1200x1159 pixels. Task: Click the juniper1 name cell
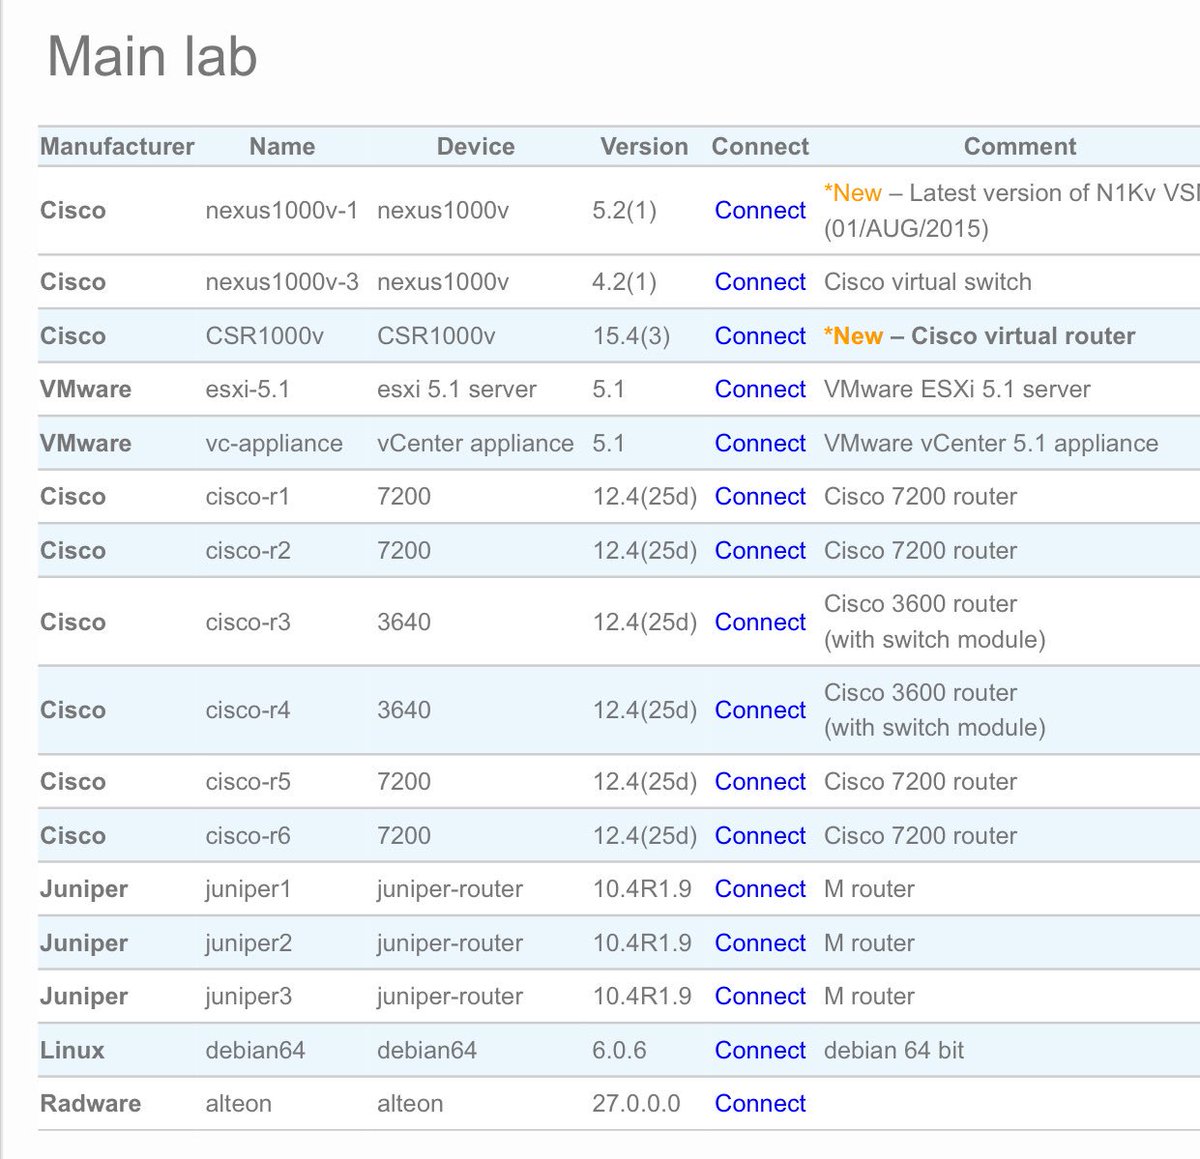(x=248, y=889)
